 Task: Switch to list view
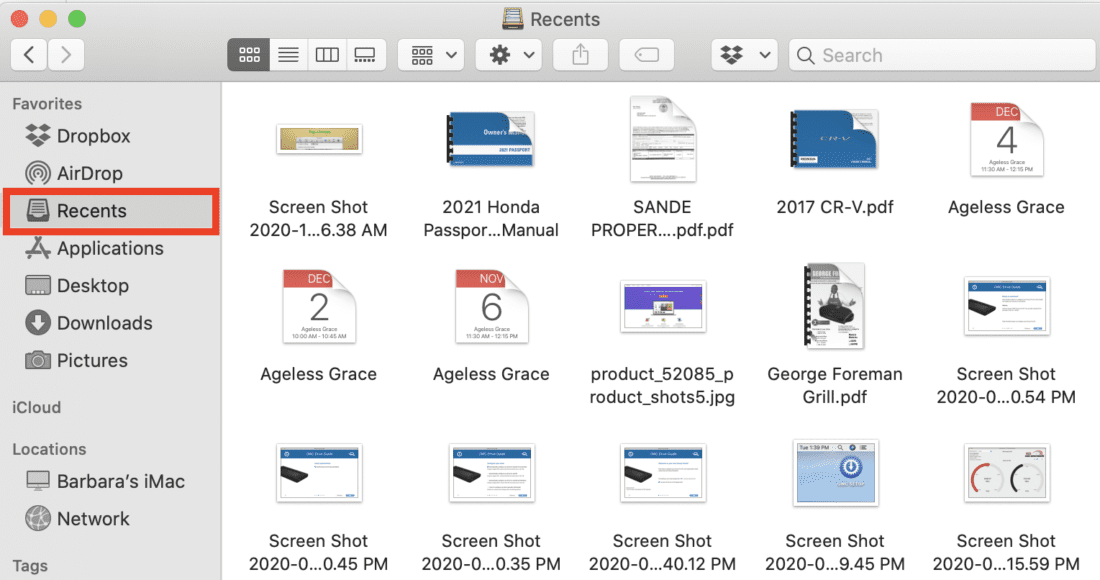point(288,55)
